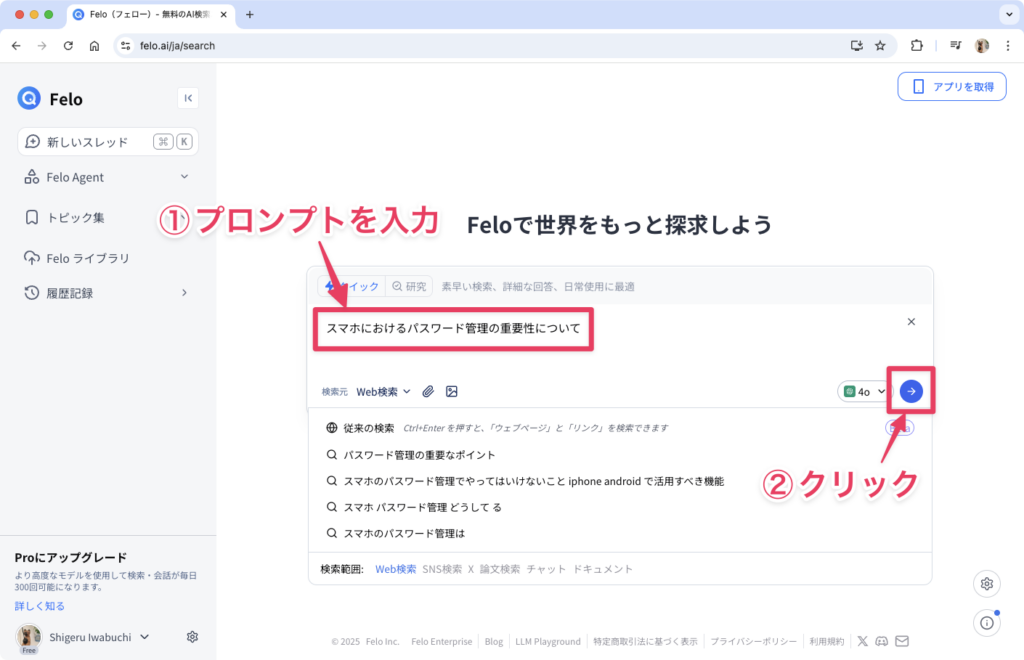
Task: Open Shigeru Iwabuchi account menu
Action: (99, 637)
